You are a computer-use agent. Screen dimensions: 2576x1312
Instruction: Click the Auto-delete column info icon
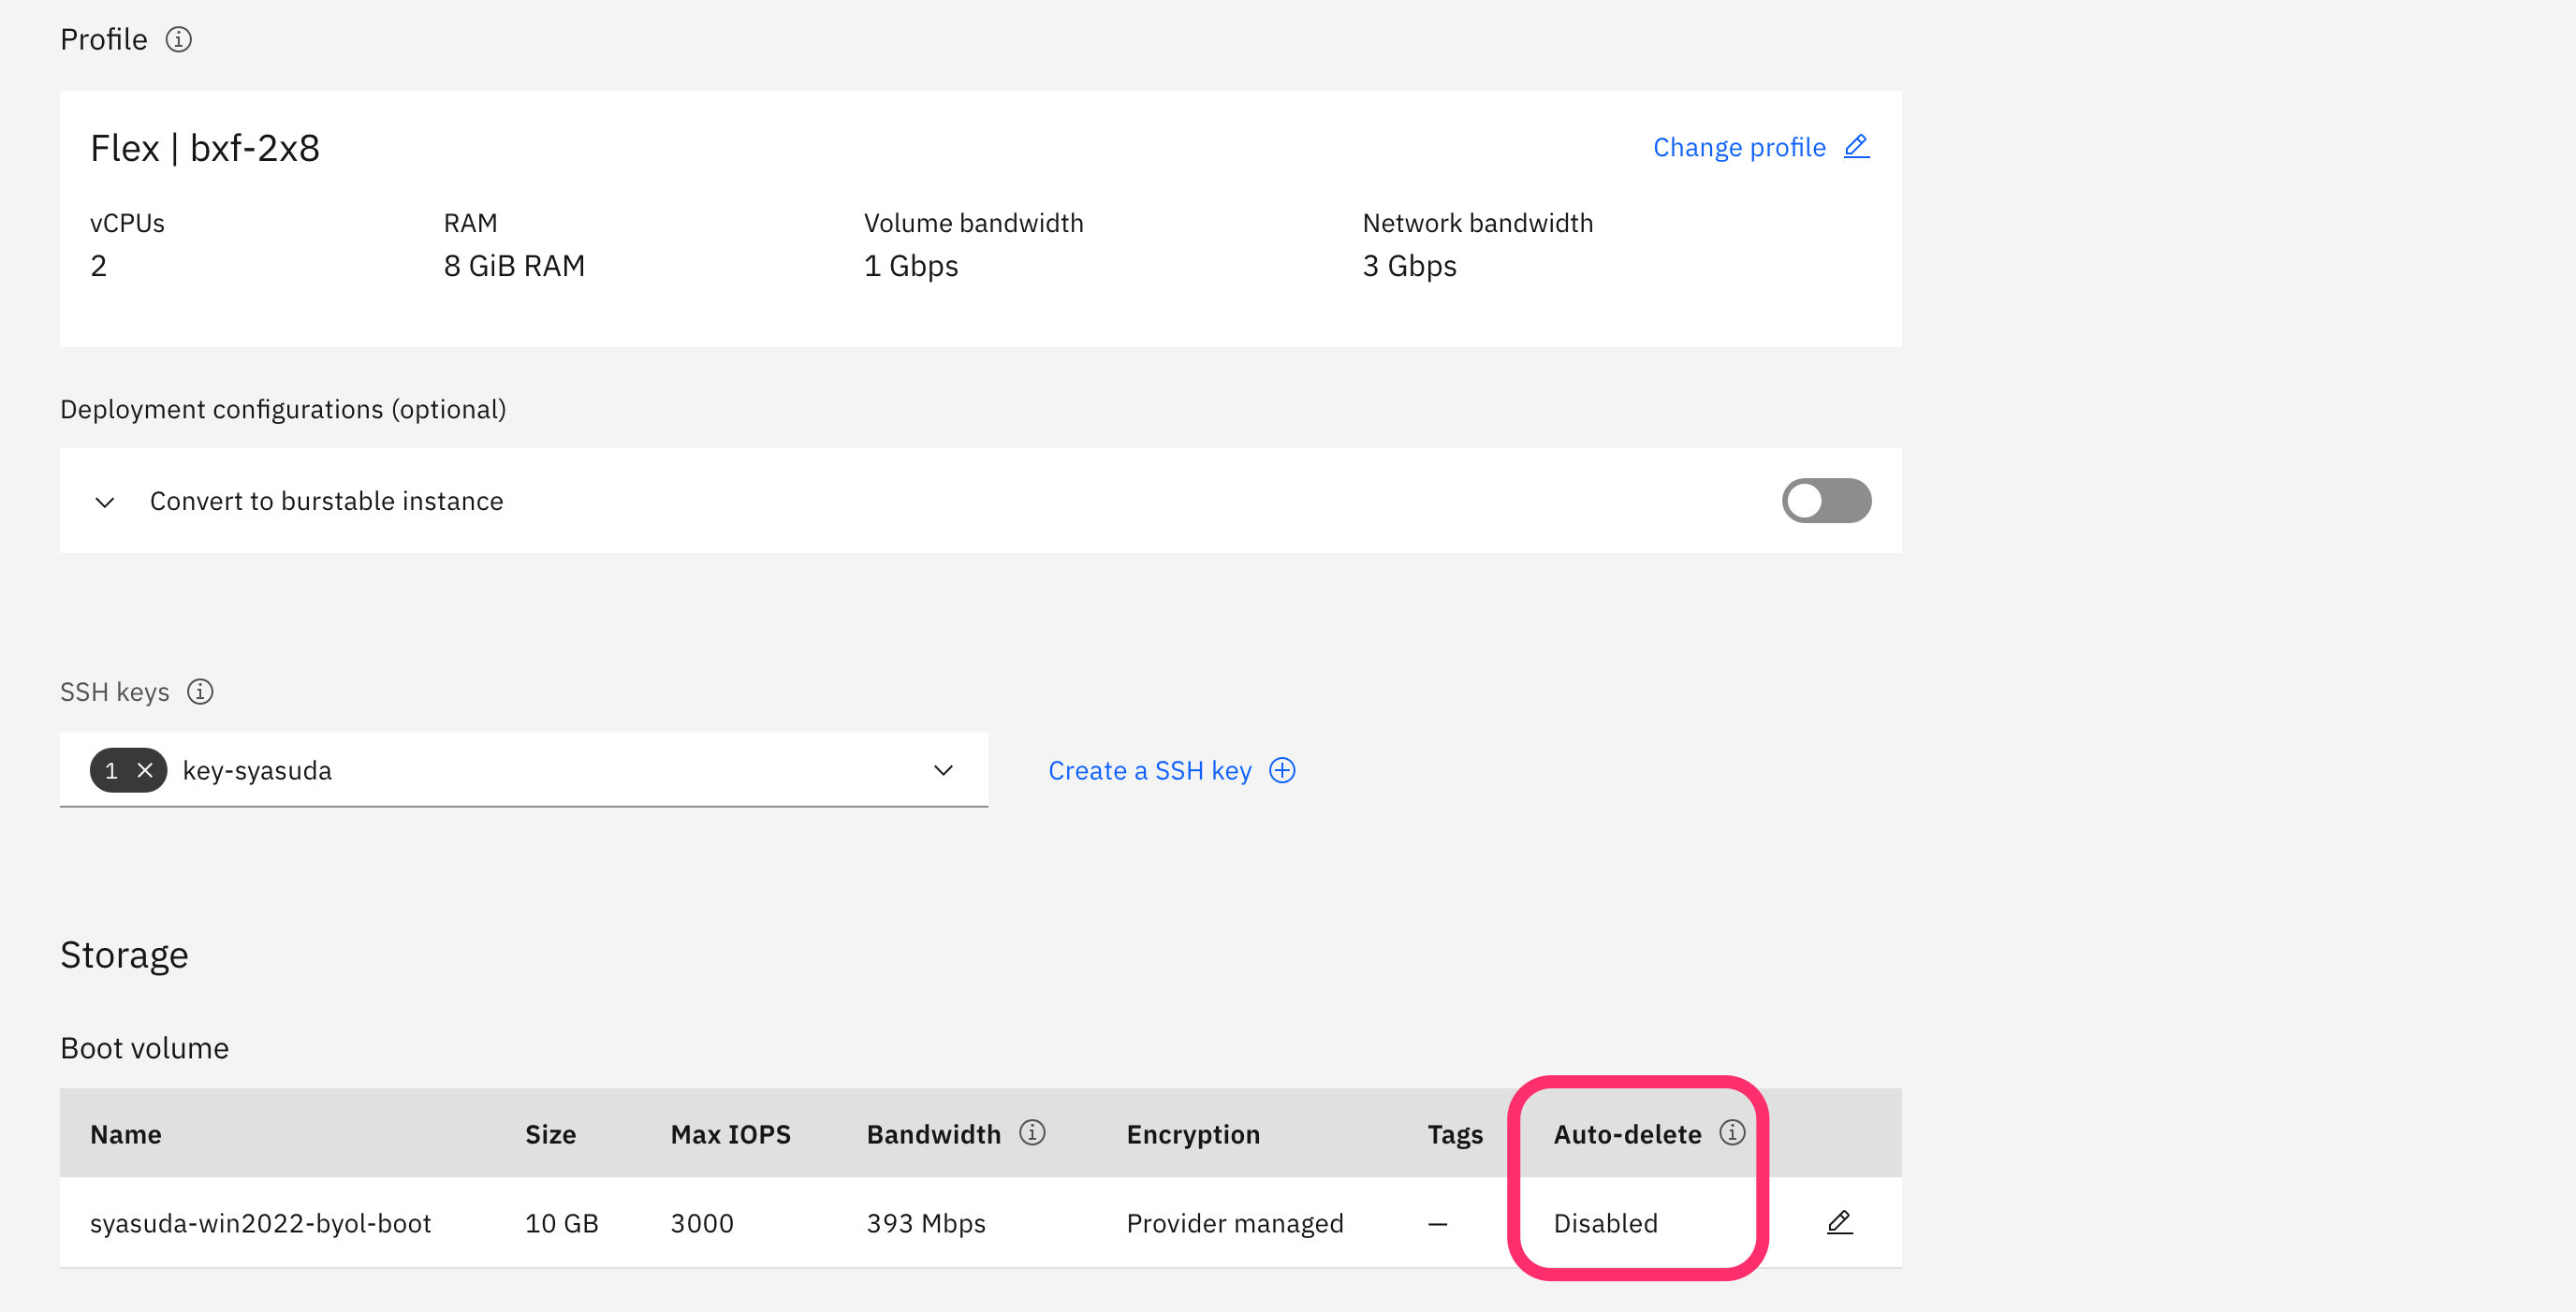click(1732, 1132)
